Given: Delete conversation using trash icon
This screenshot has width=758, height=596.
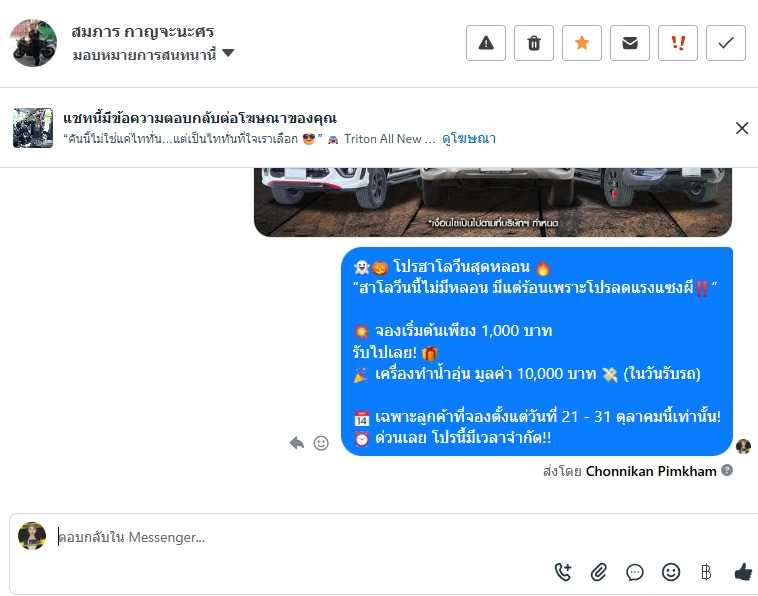Looking at the screenshot, I should click(534, 43).
